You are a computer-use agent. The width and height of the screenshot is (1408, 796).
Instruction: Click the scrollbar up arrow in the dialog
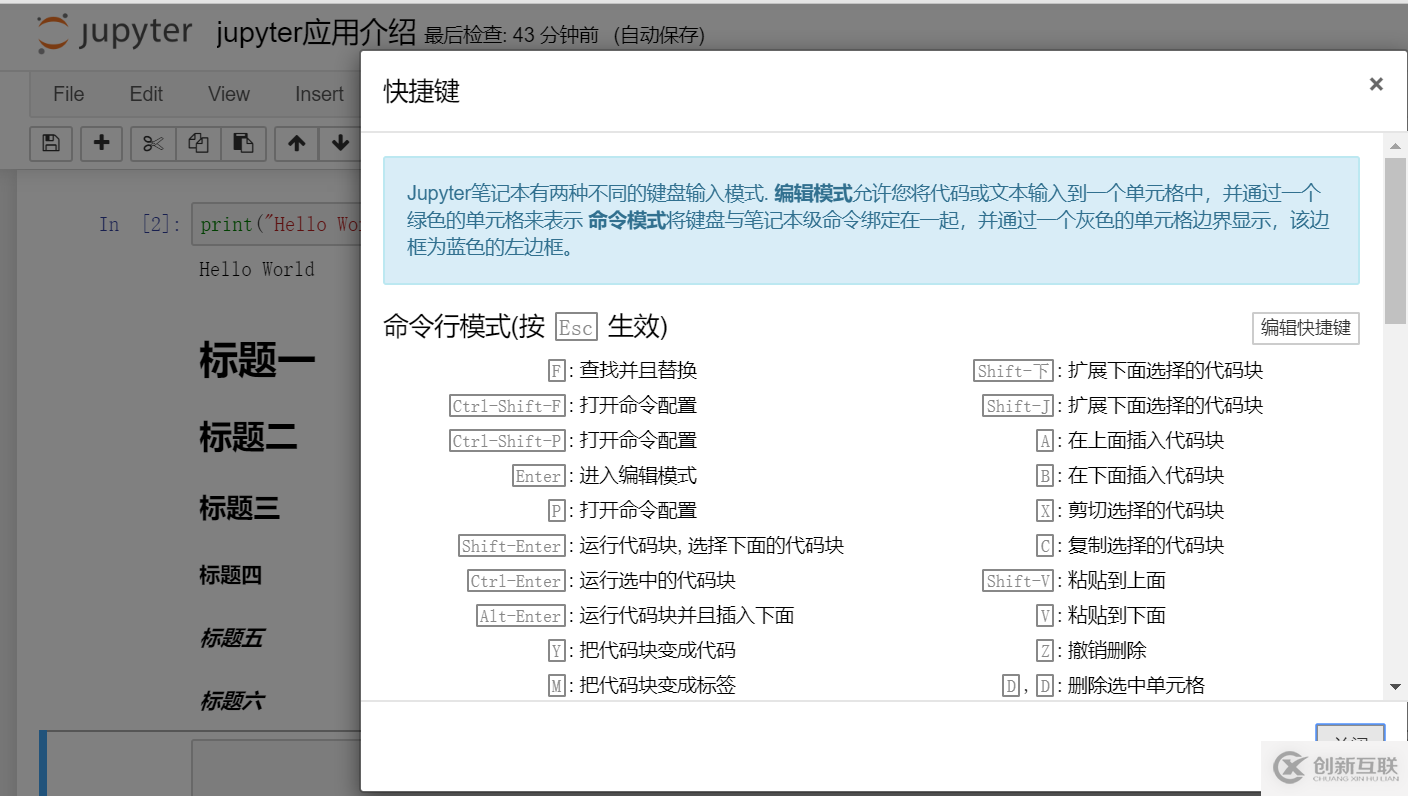click(x=1395, y=146)
